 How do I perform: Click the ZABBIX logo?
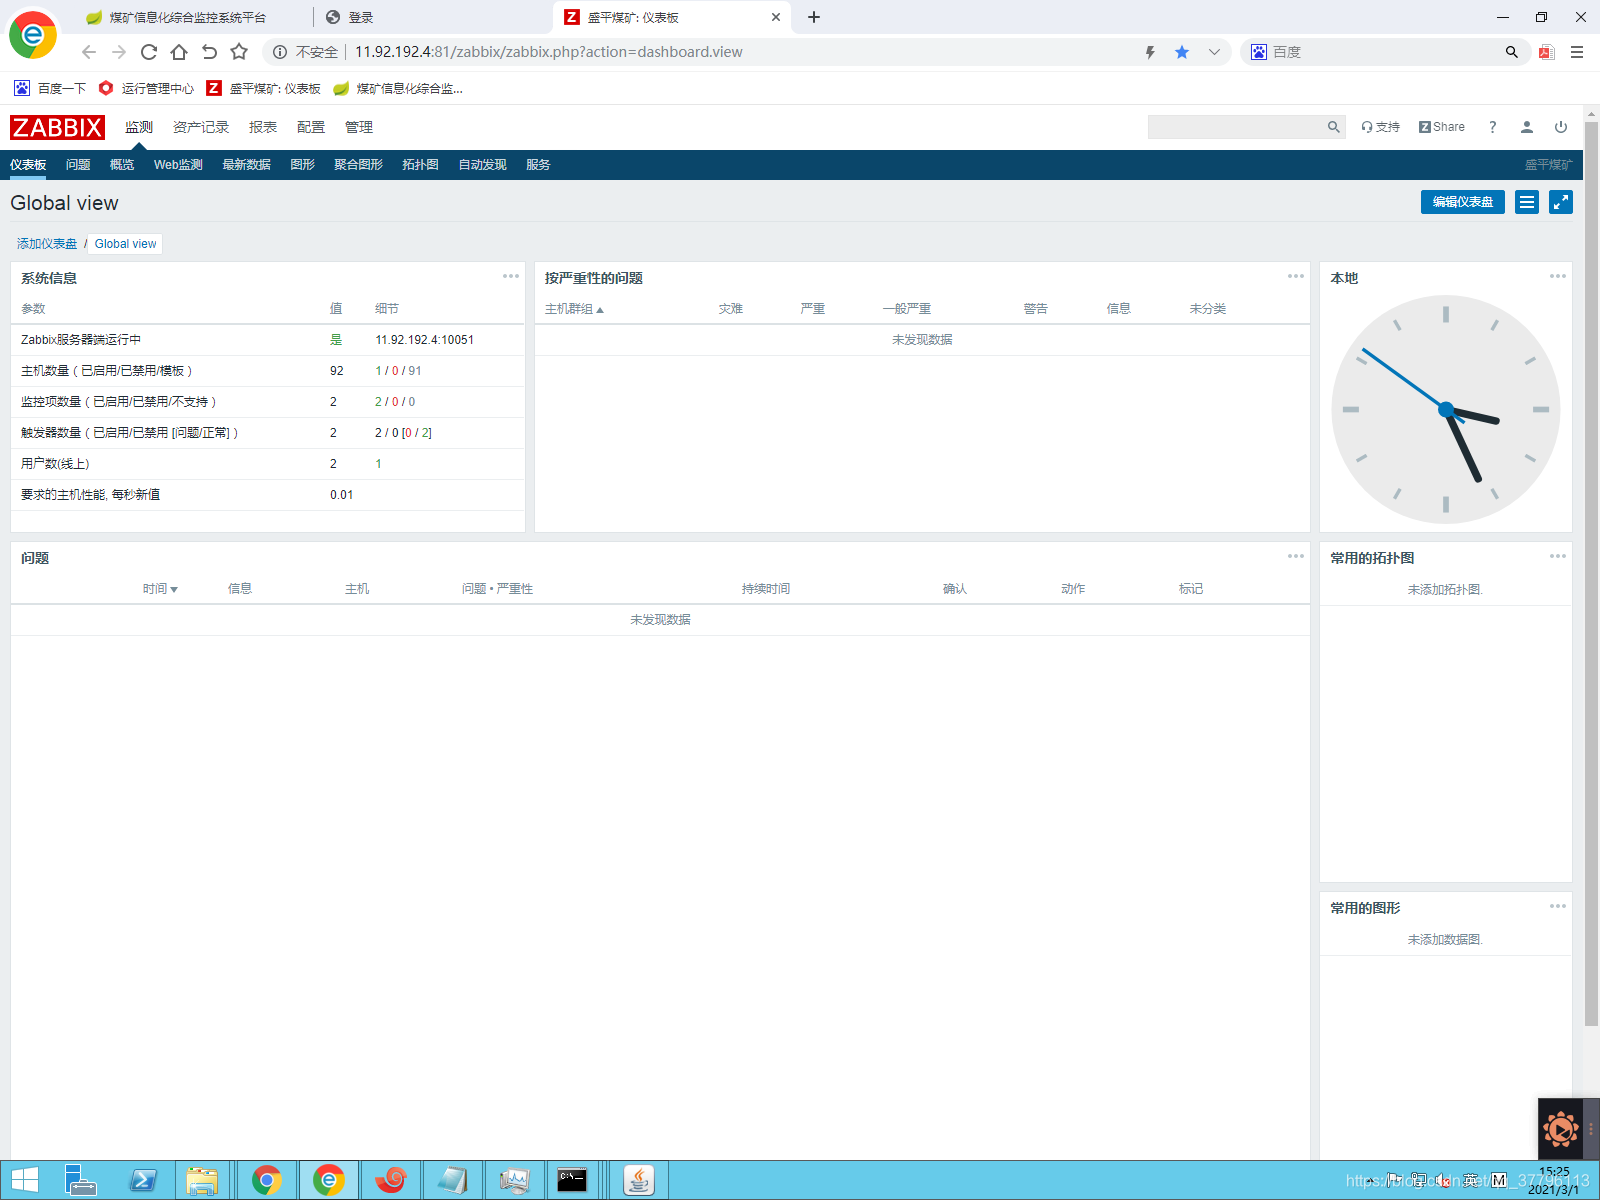[x=57, y=127]
